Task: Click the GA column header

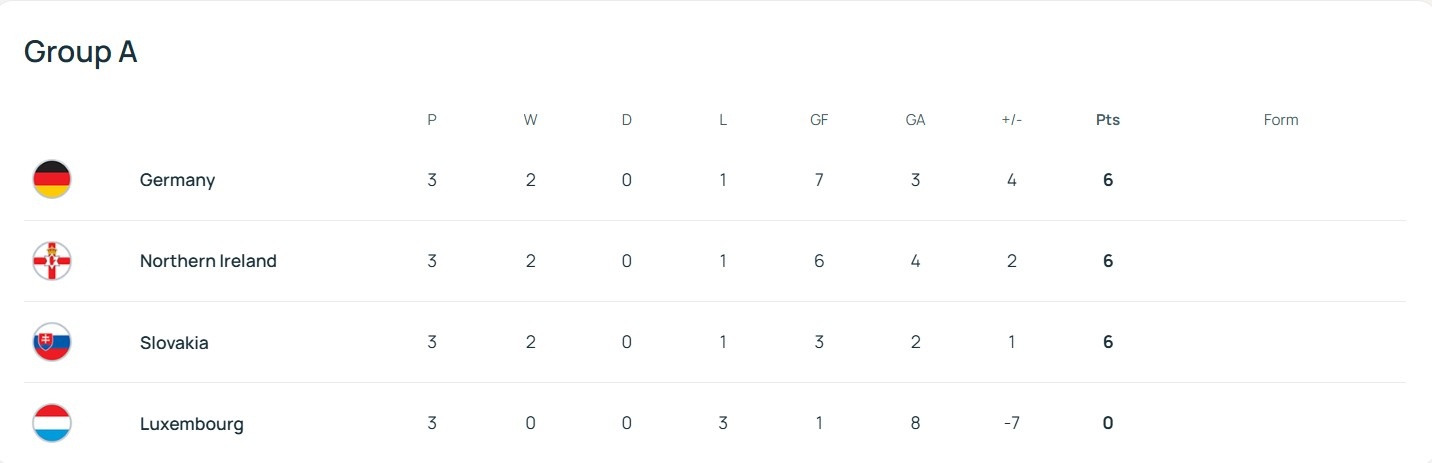Action: click(915, 120)
